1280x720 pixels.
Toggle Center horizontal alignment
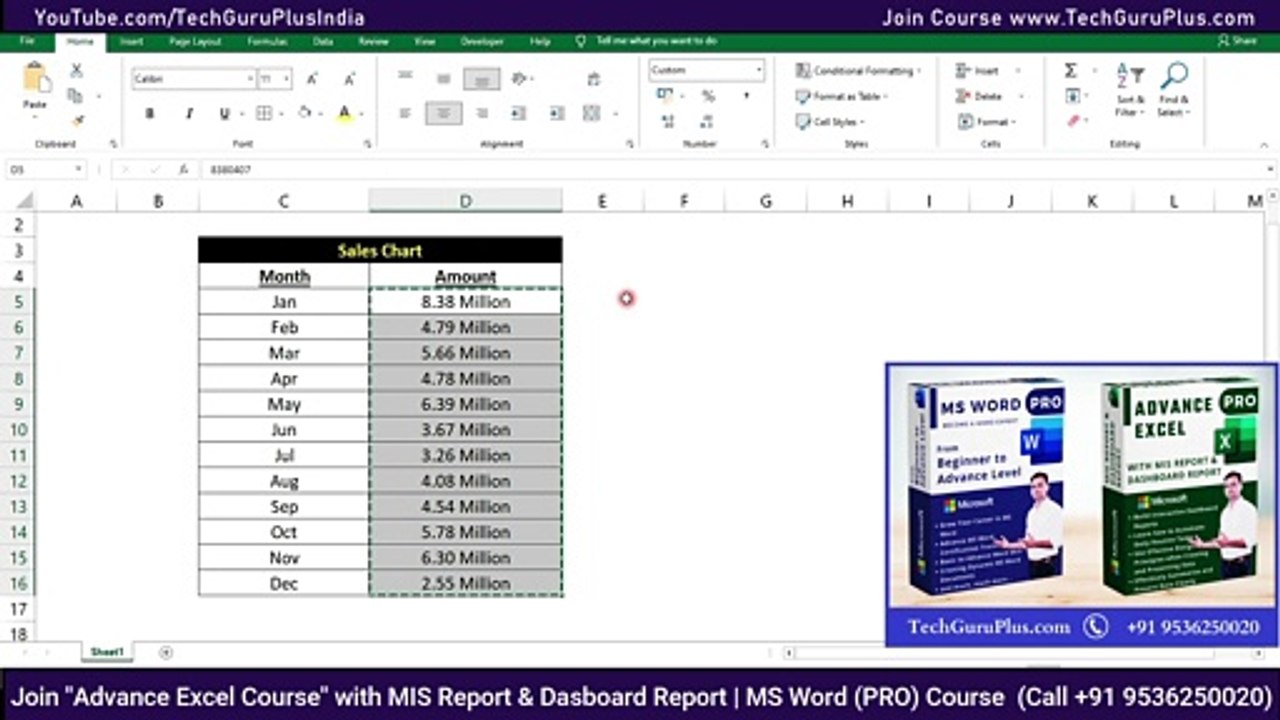coord(443,113)
